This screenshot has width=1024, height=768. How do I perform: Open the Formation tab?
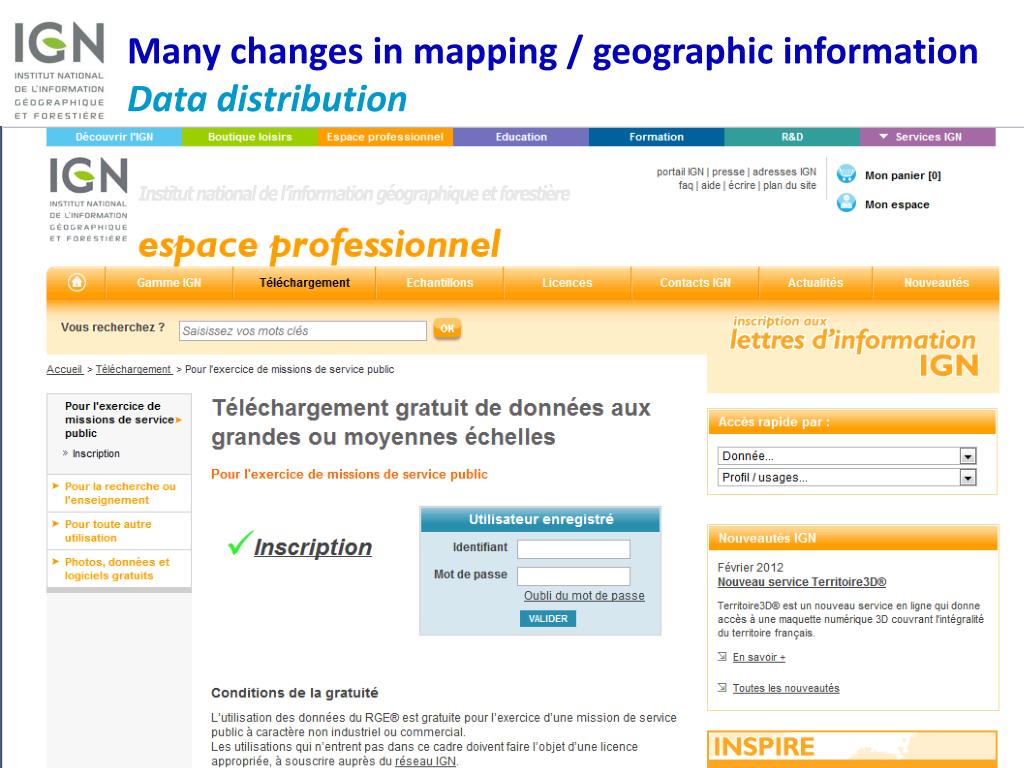(656, 137)
